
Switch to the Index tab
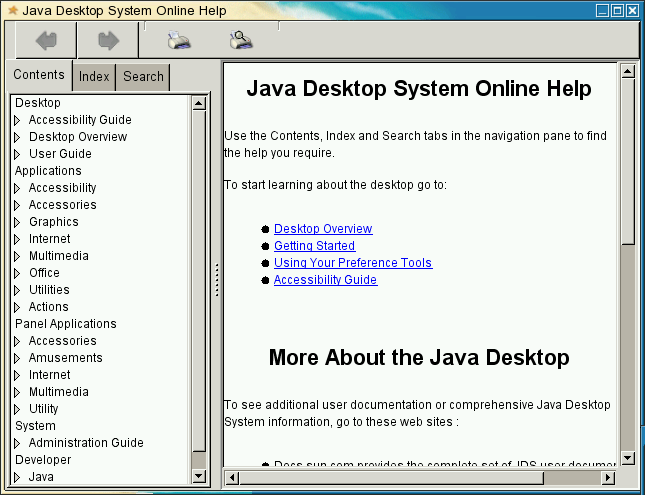coord(94,77)
